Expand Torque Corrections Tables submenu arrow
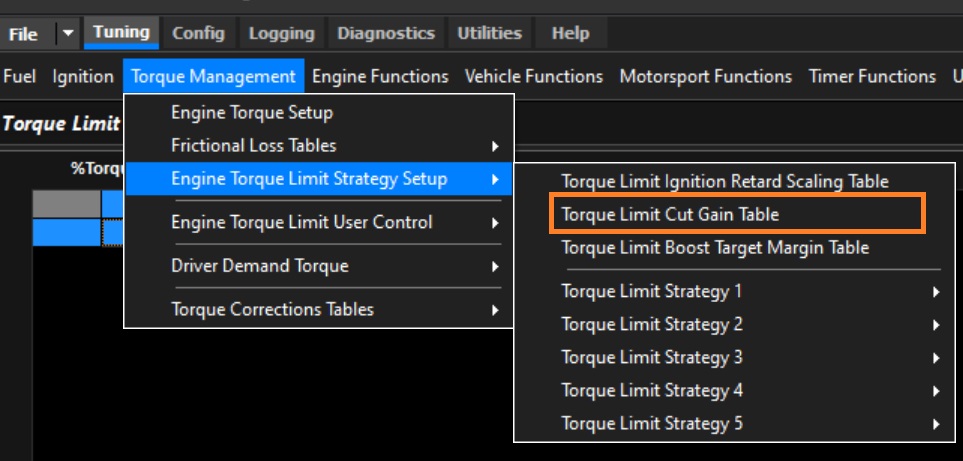 point(495,309)
